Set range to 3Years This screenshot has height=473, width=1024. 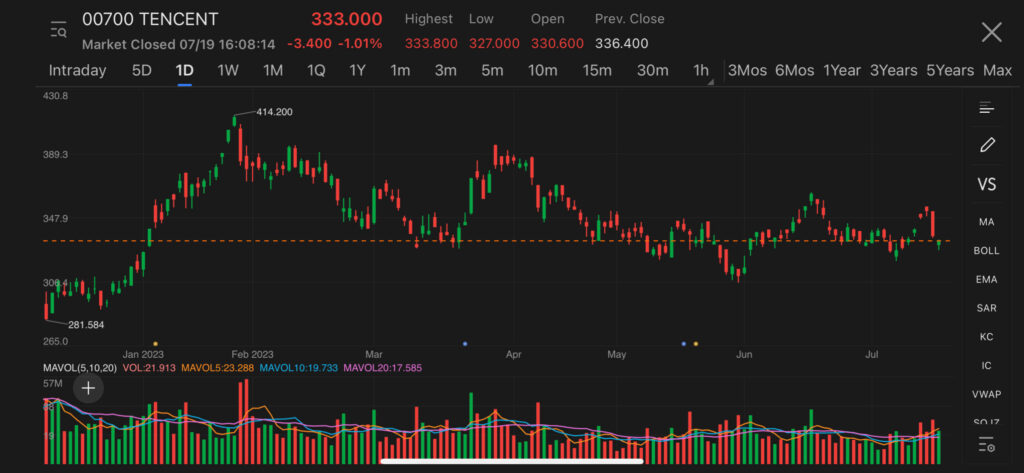893,71
